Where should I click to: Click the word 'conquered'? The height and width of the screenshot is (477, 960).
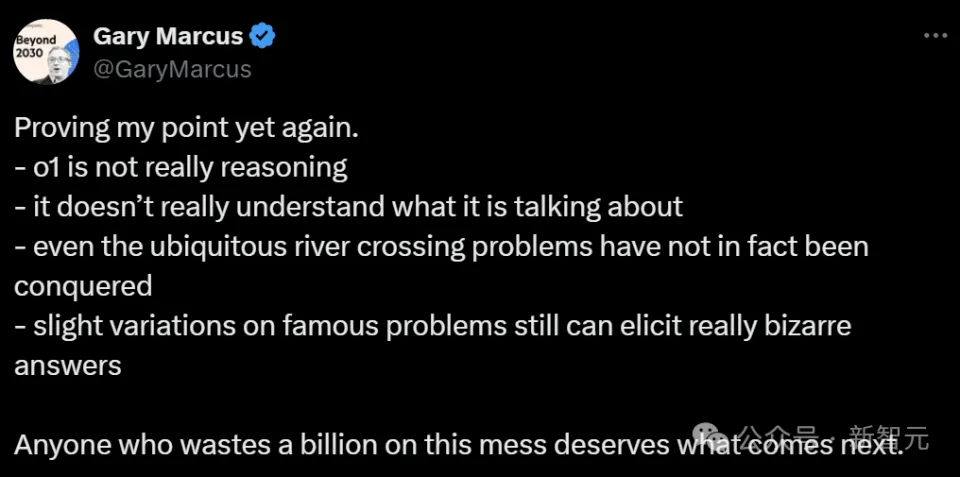coord(83,286)
